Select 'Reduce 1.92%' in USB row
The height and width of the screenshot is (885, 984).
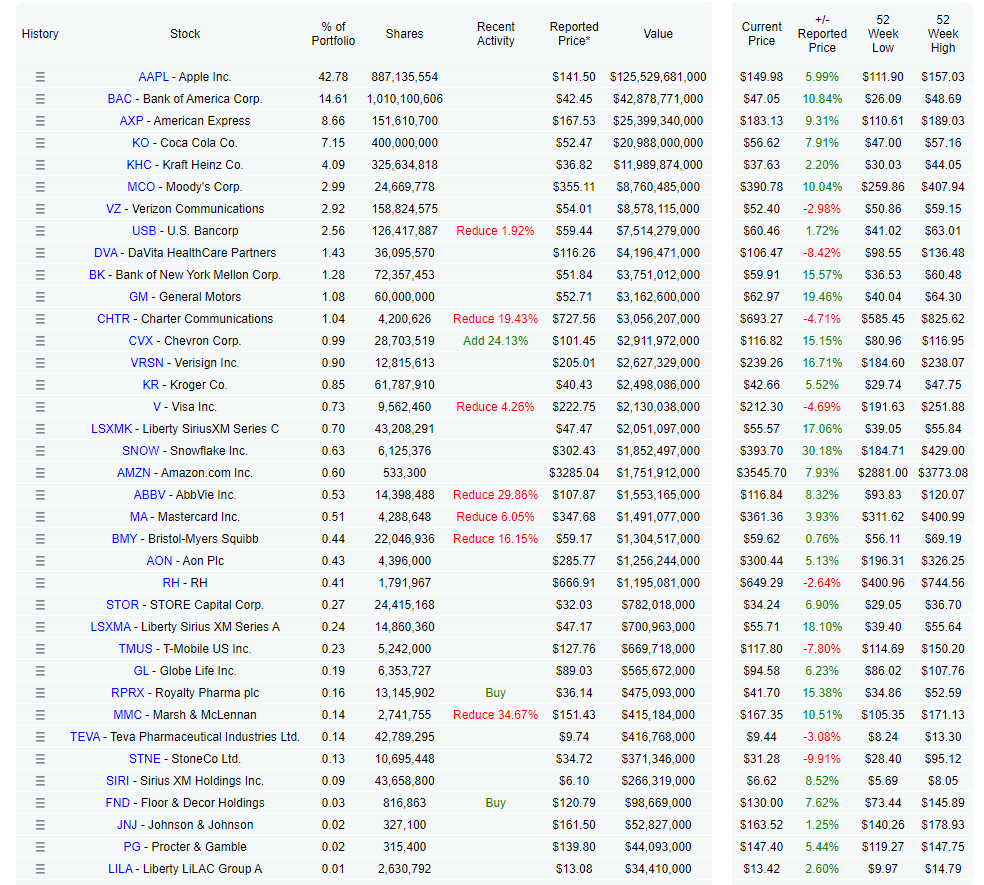click(495, 231)
